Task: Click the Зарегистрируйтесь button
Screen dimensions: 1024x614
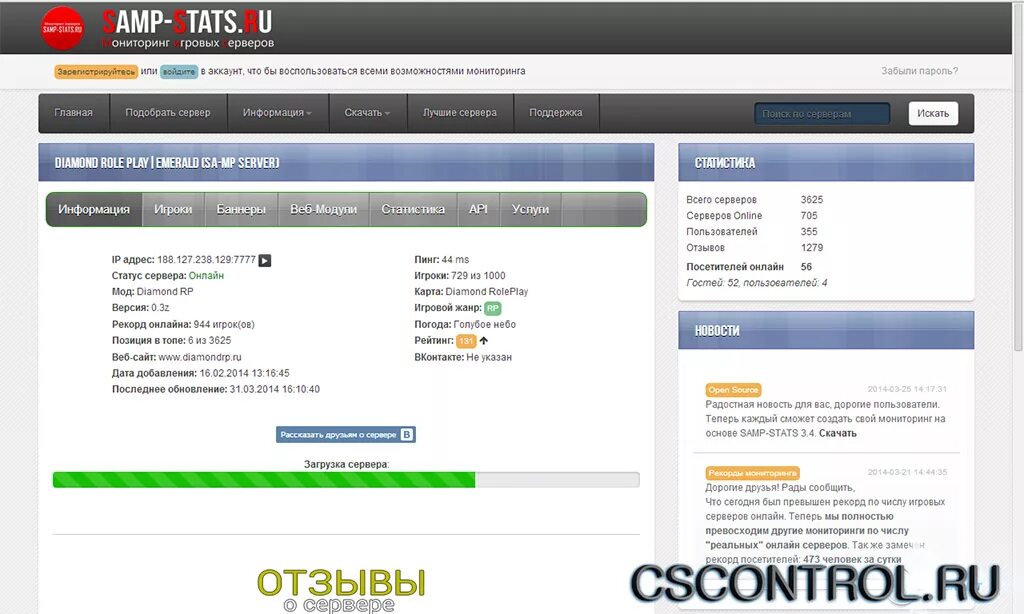Action: click(96, 72)
